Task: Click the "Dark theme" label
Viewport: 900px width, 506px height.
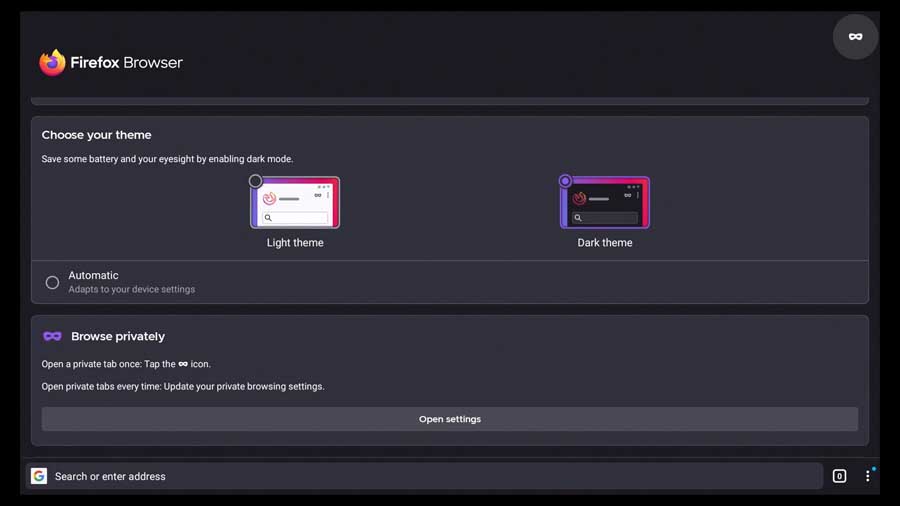Action: [605, 243]
